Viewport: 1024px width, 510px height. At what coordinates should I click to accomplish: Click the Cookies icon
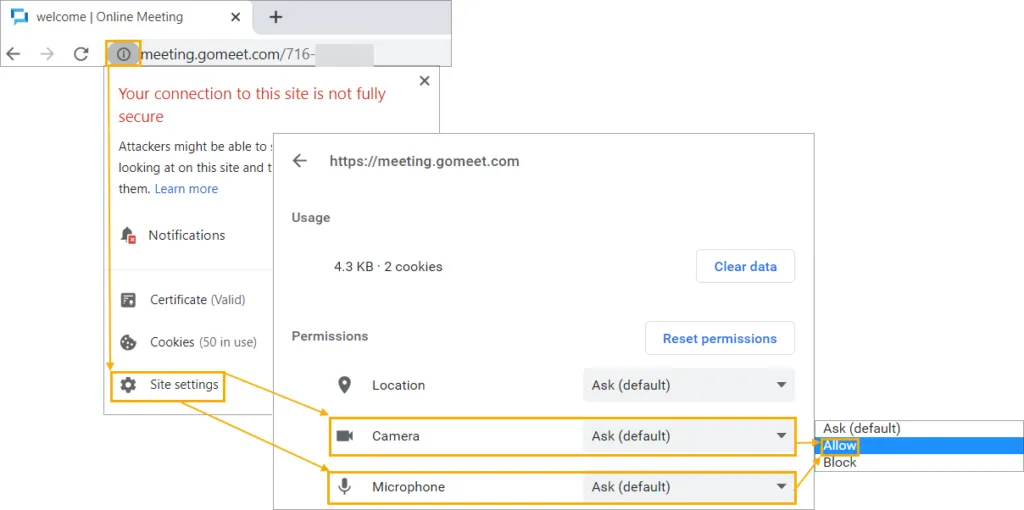coord(128,342)
